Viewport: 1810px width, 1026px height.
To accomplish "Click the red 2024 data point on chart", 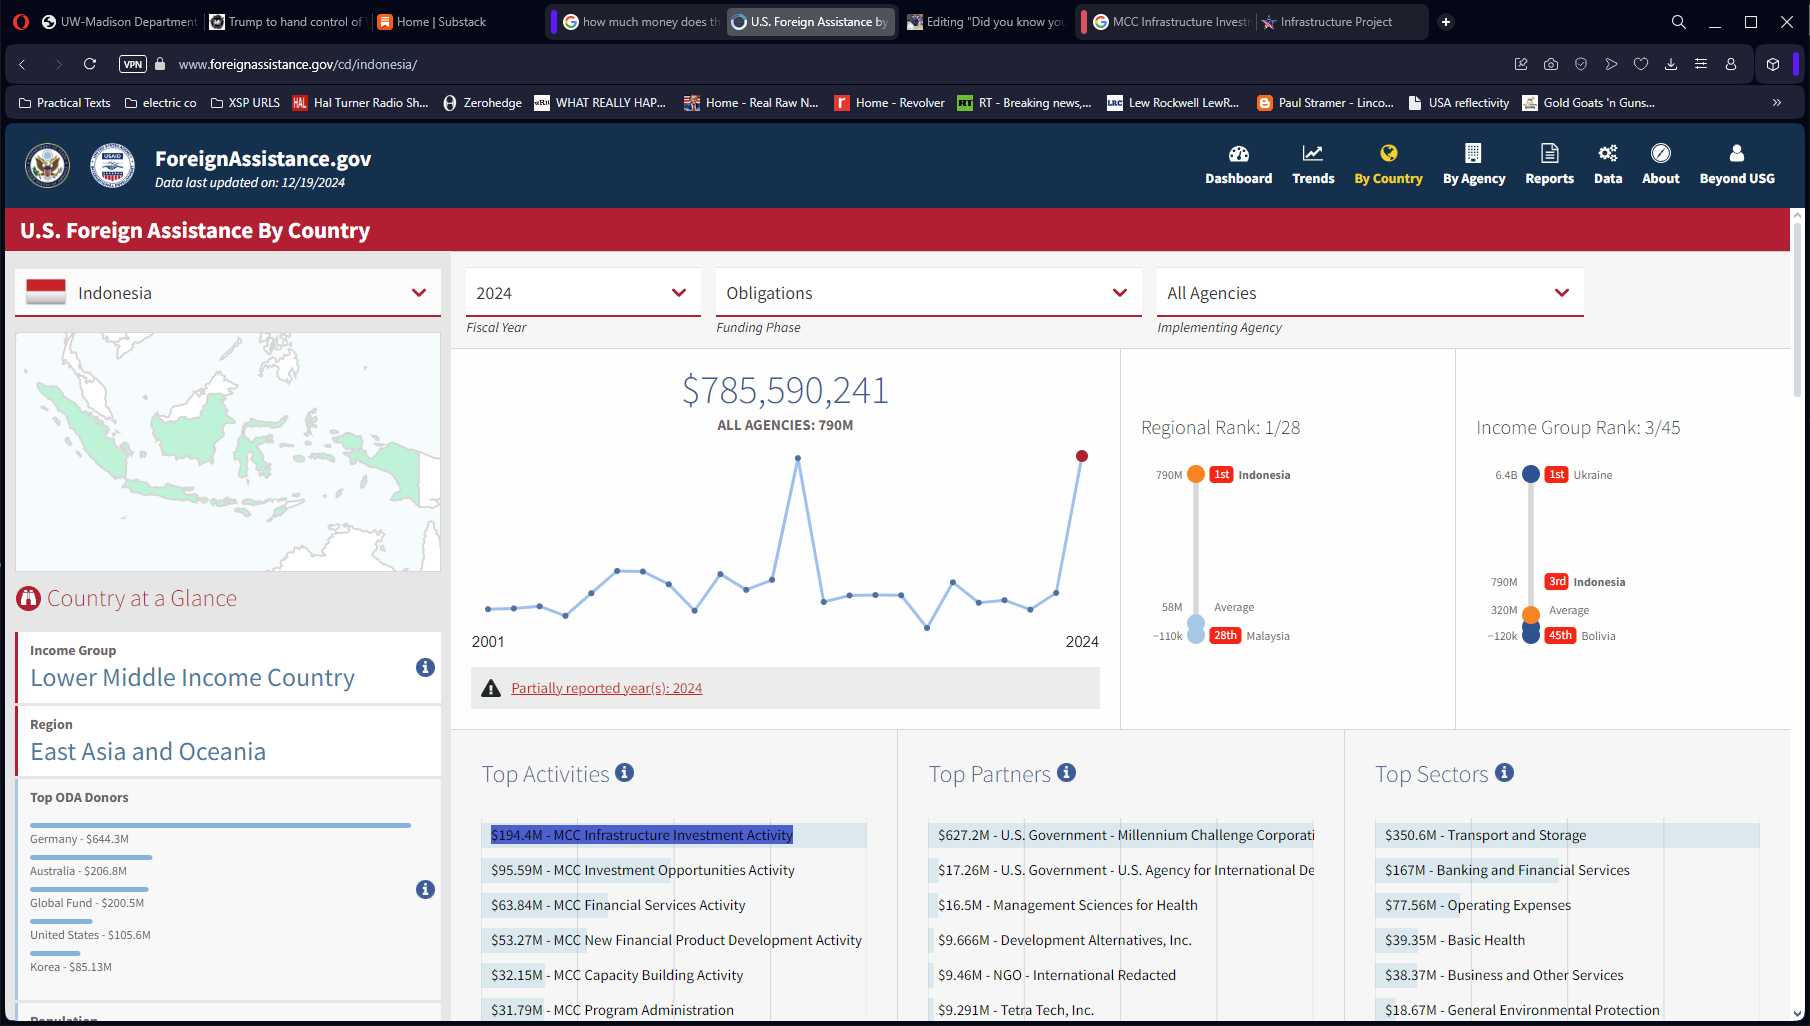I will click(x=1081, y=456).
